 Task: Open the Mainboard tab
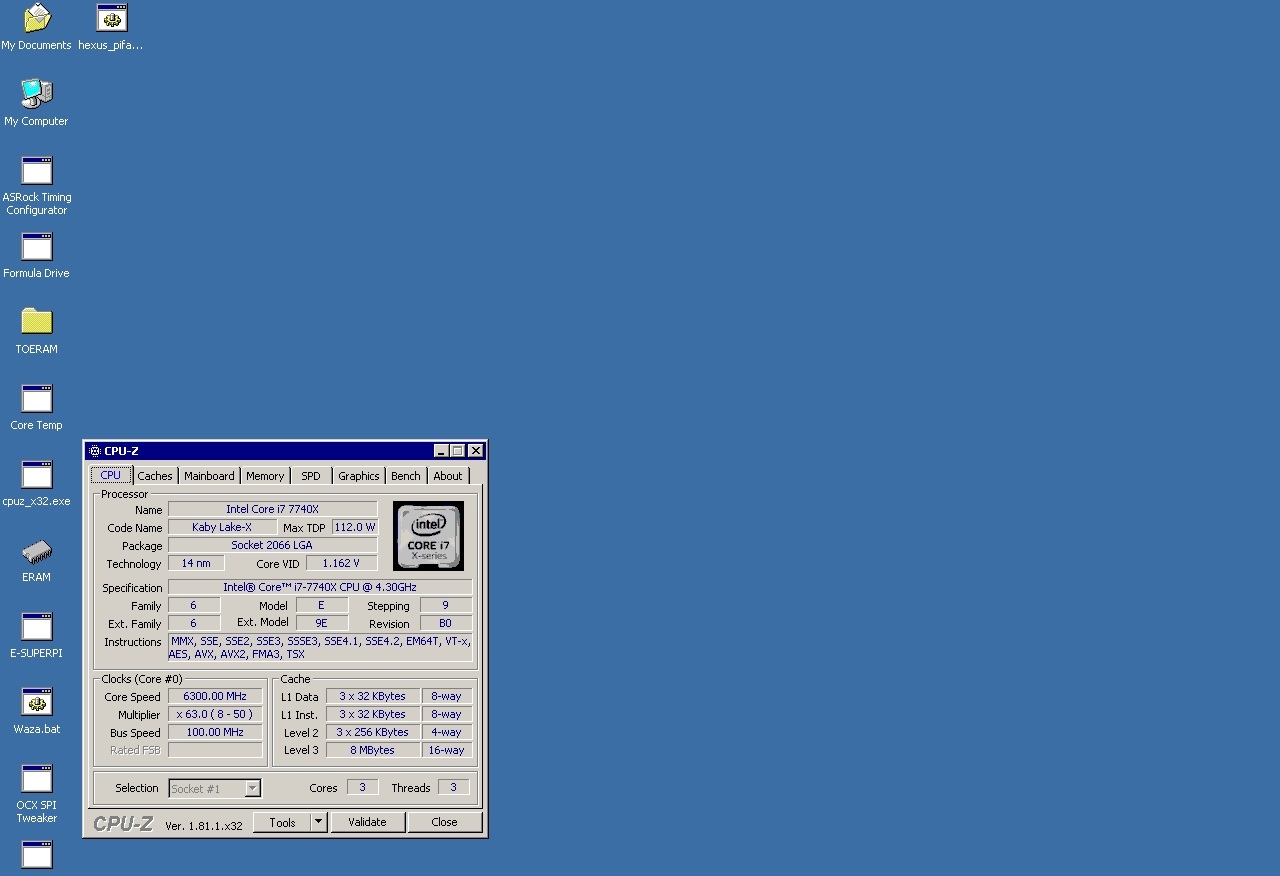point(209,476)
